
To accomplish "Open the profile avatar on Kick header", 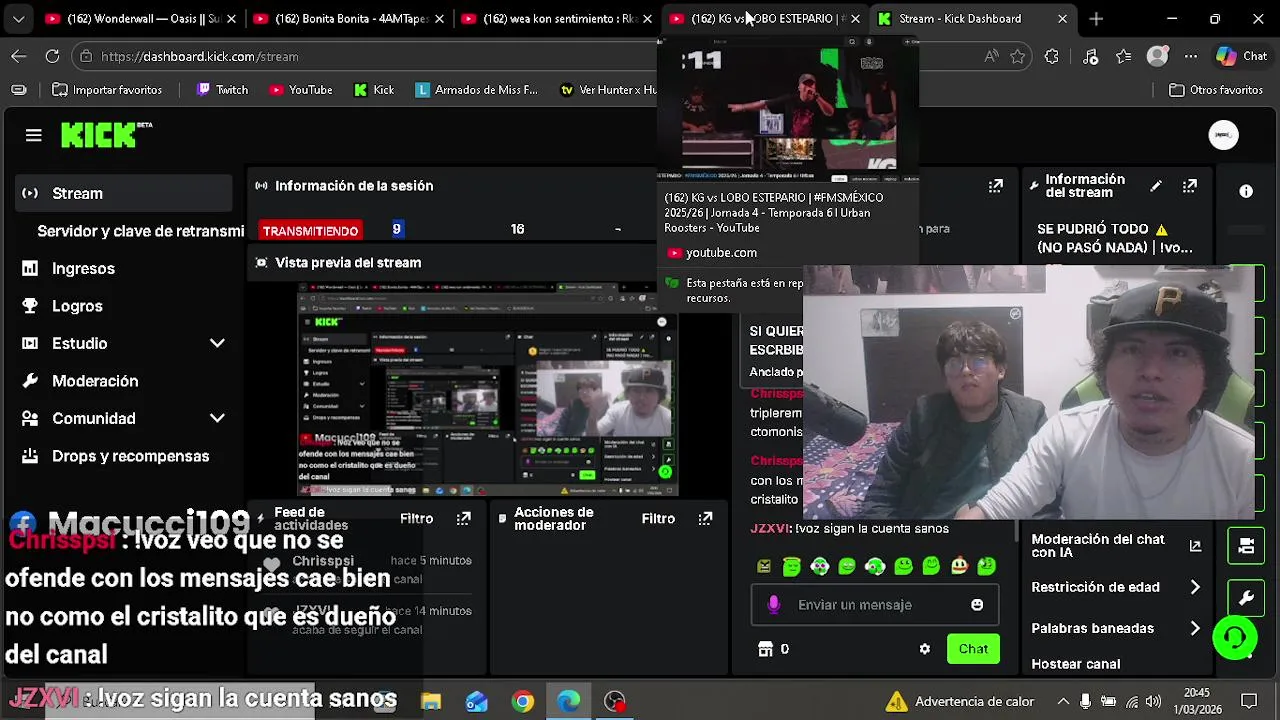I will [1224, 135].
